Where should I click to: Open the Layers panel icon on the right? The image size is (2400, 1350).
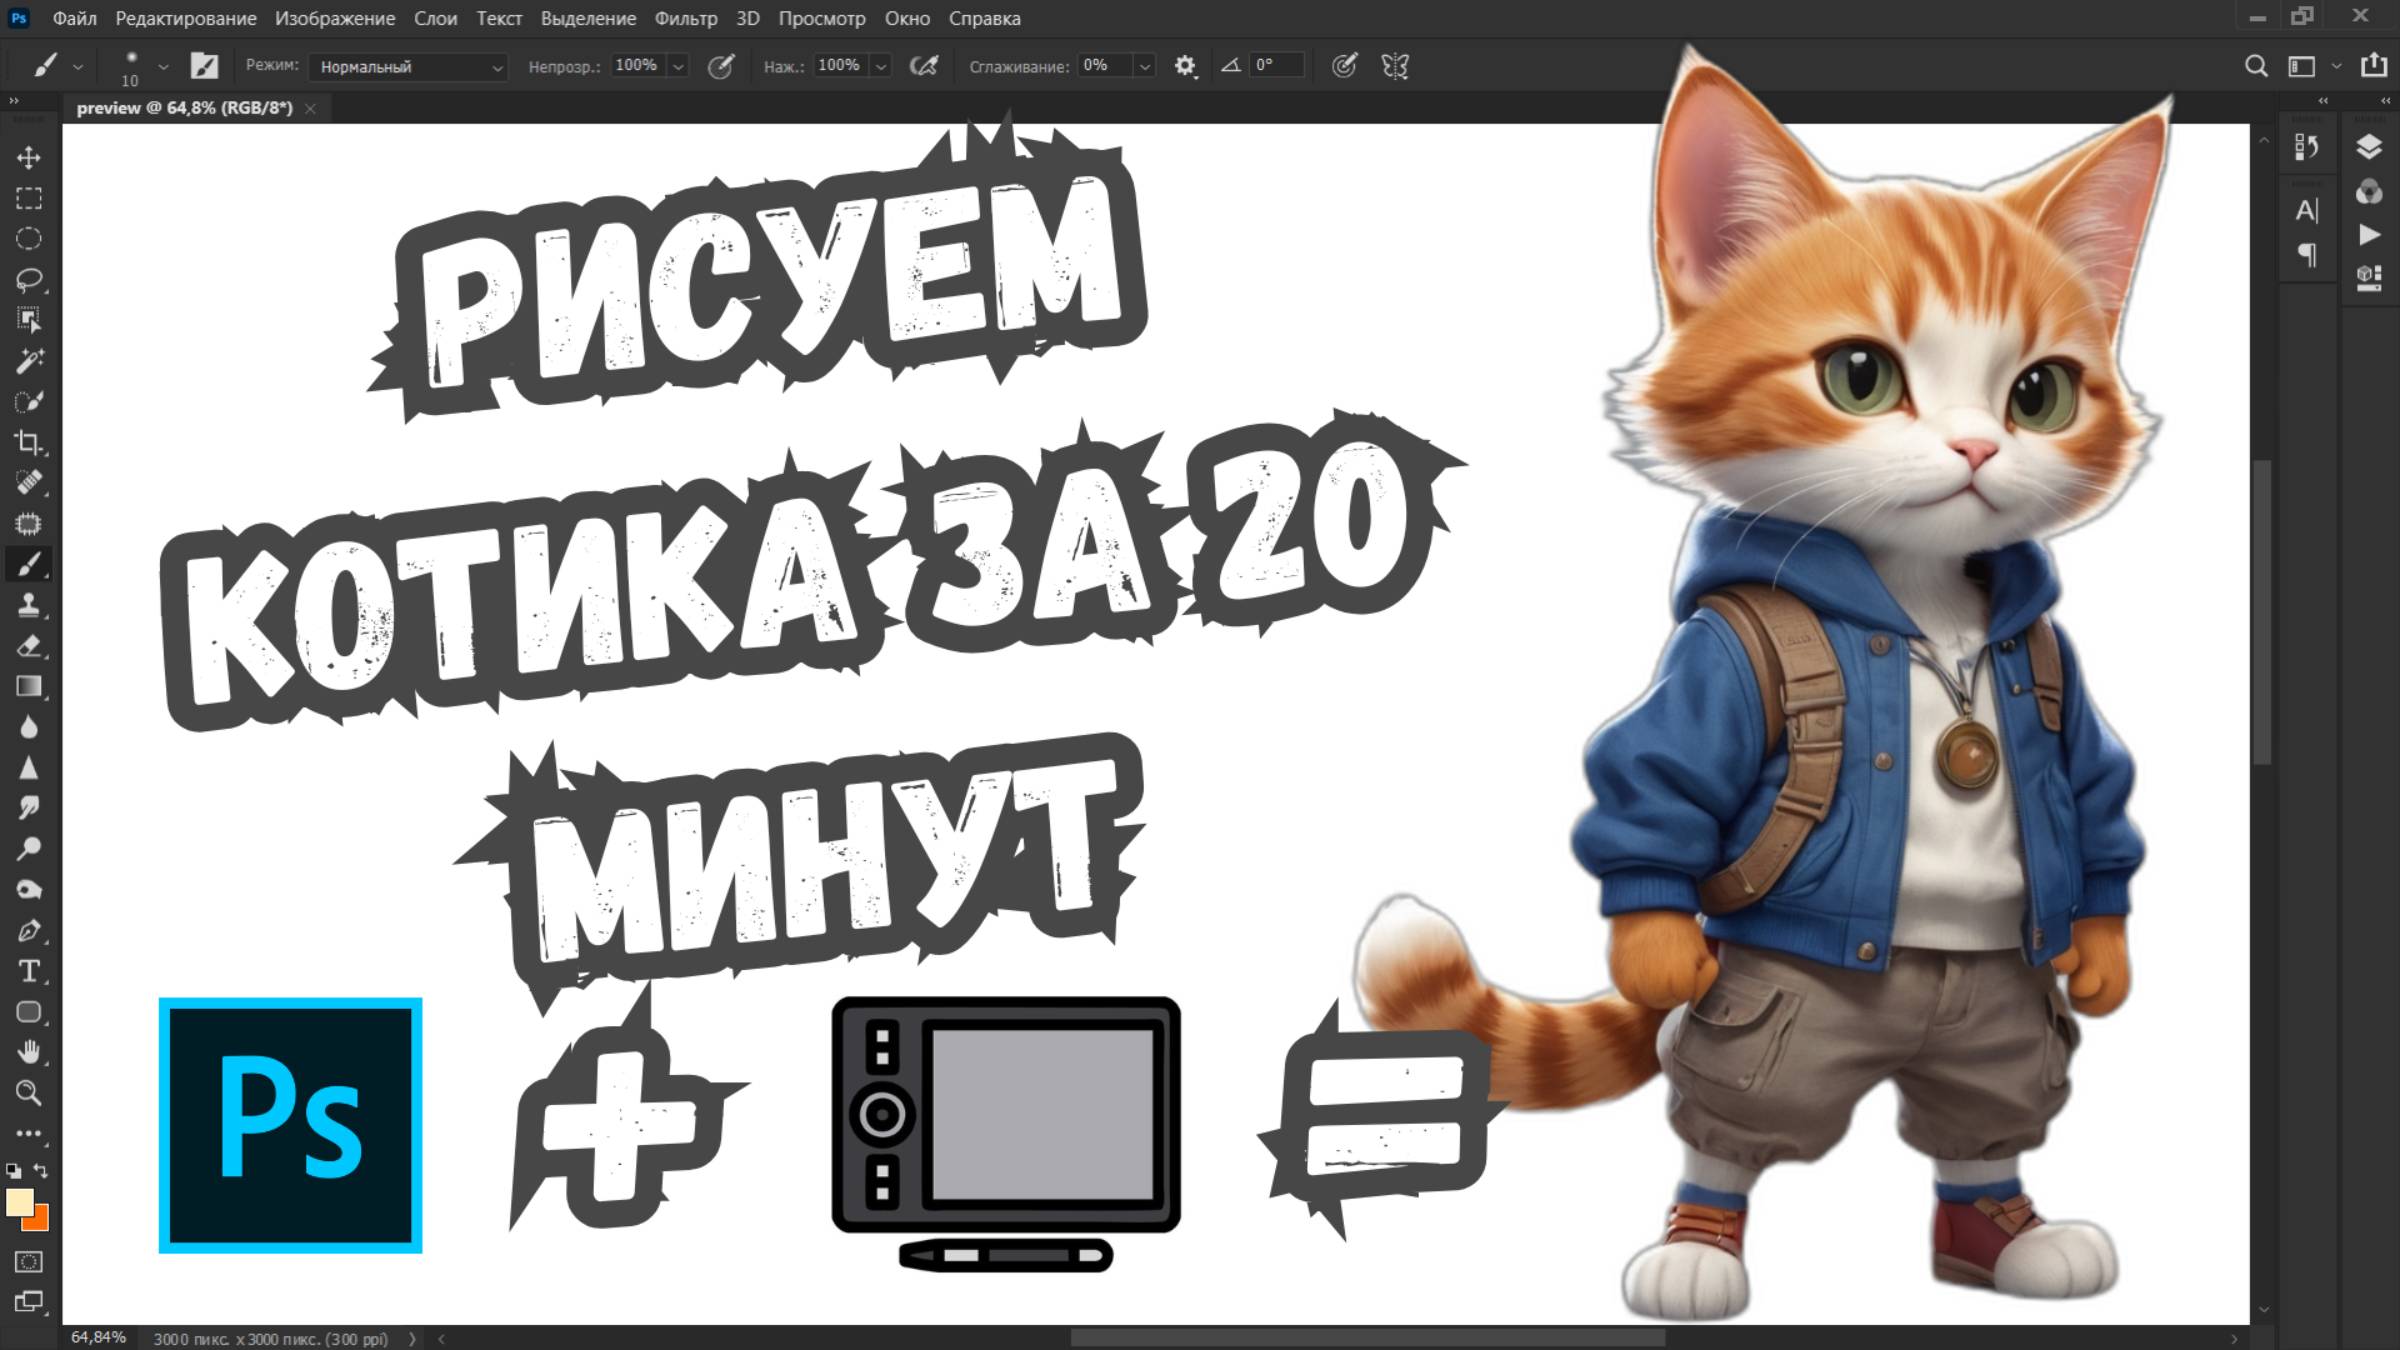click(x=2367, y=147)
